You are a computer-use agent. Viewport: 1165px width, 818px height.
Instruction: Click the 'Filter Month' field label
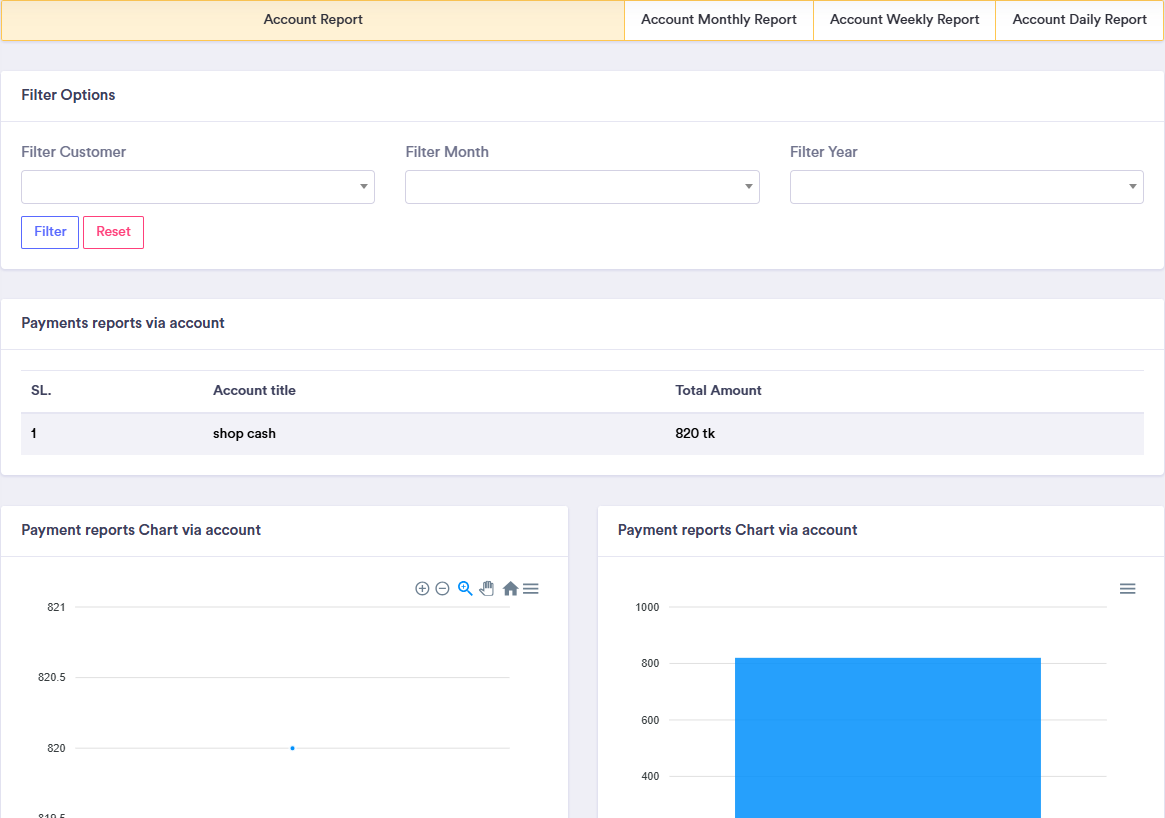tap(447, 152)
